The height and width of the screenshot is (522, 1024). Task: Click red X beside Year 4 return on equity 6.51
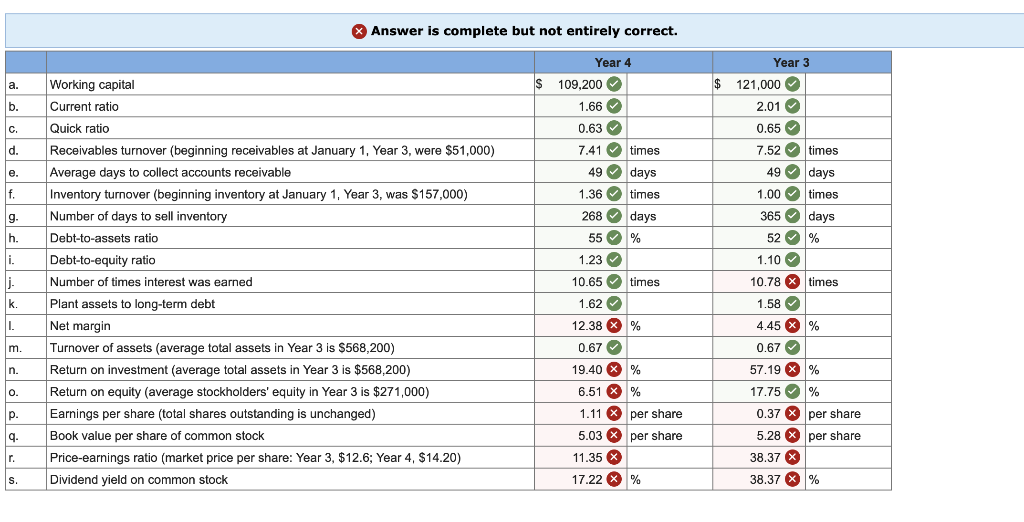tap(614, 391)
